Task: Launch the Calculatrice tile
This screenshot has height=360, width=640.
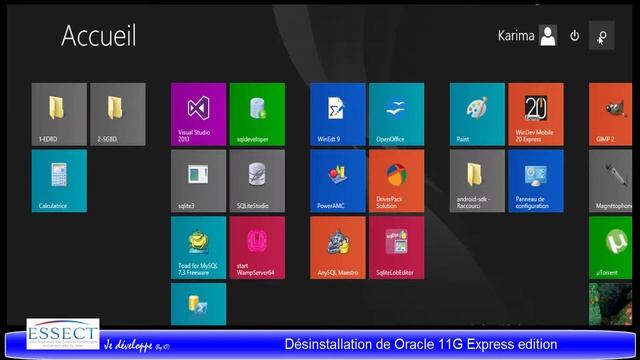Action: [59, 181]
